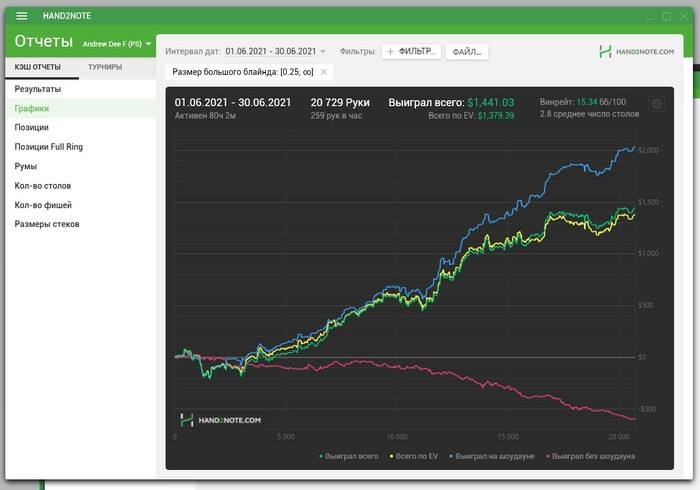The width and height of the screenshot is (700, 490).
Task: Open Позиции Full Ring report
Action: pyautogui.click(x=80, y=147)
